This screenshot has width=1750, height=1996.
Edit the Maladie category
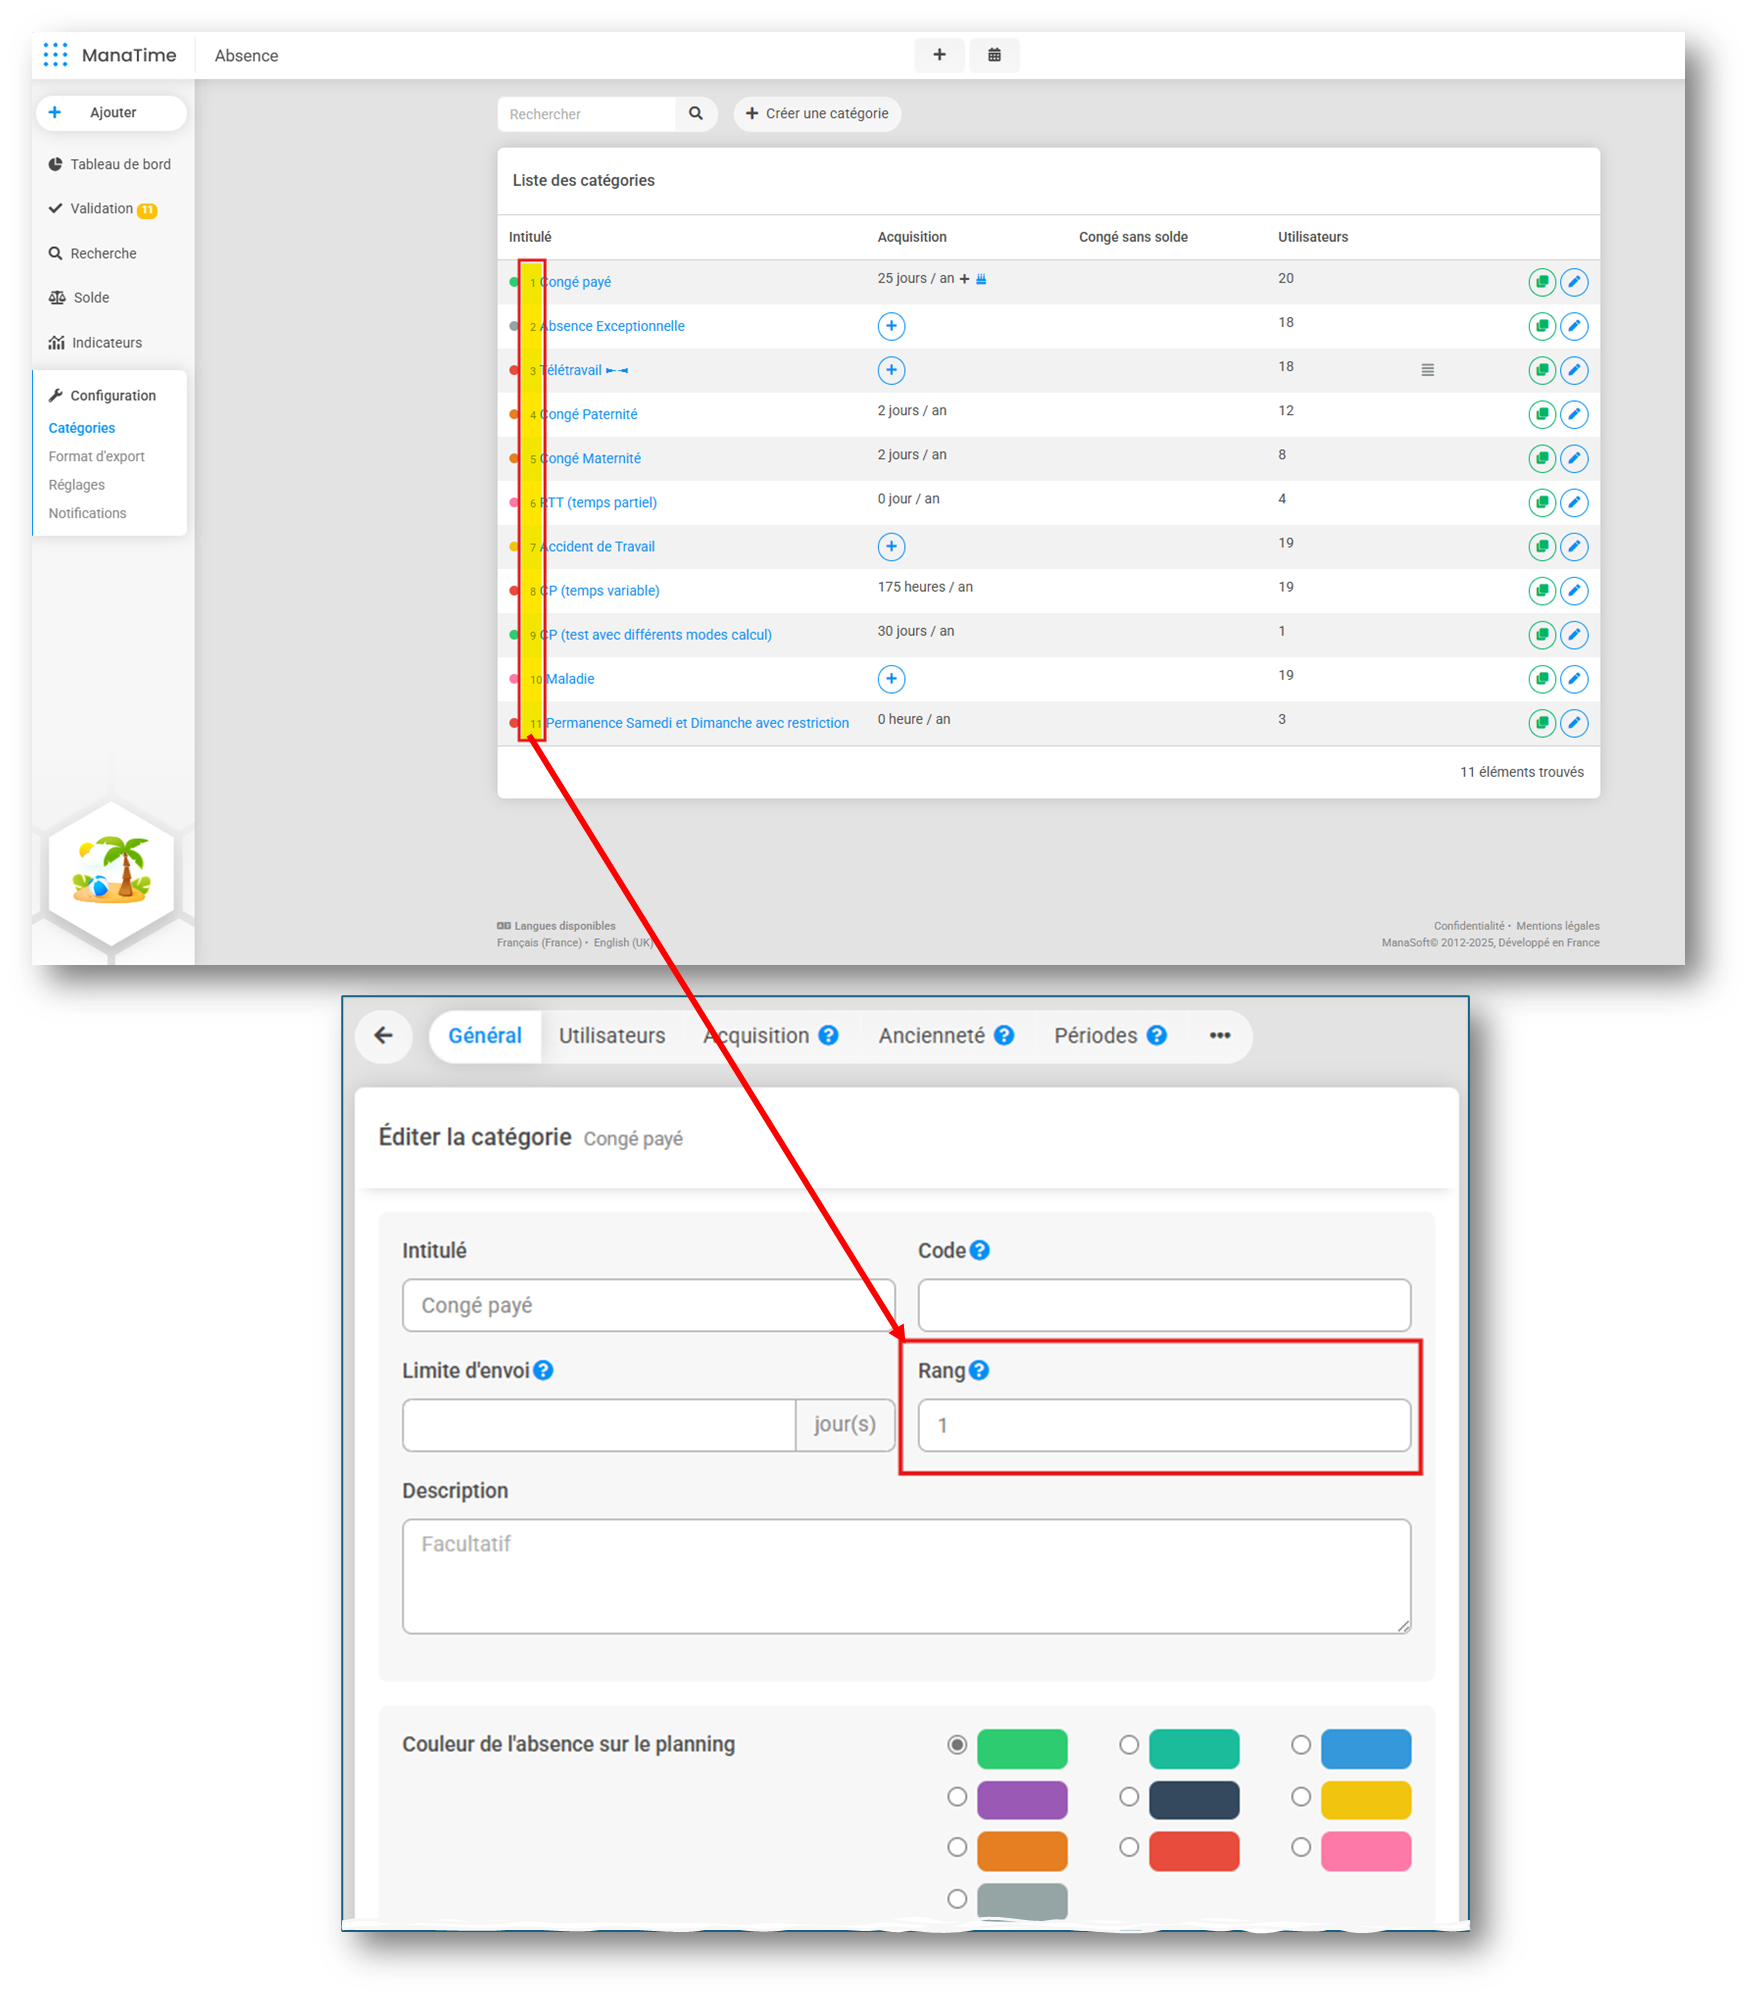(1574, 679)
